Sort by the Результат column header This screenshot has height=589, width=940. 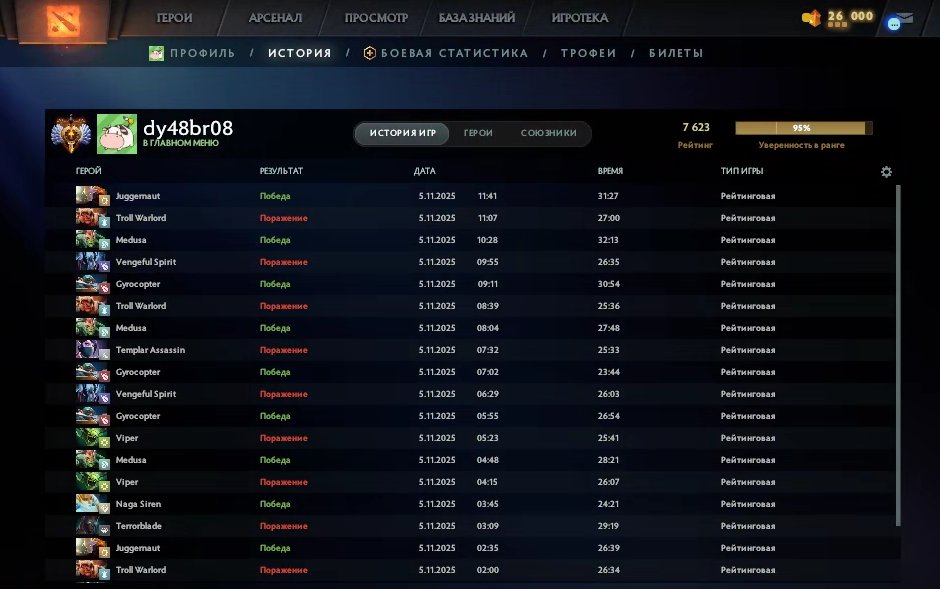(281, 171)
